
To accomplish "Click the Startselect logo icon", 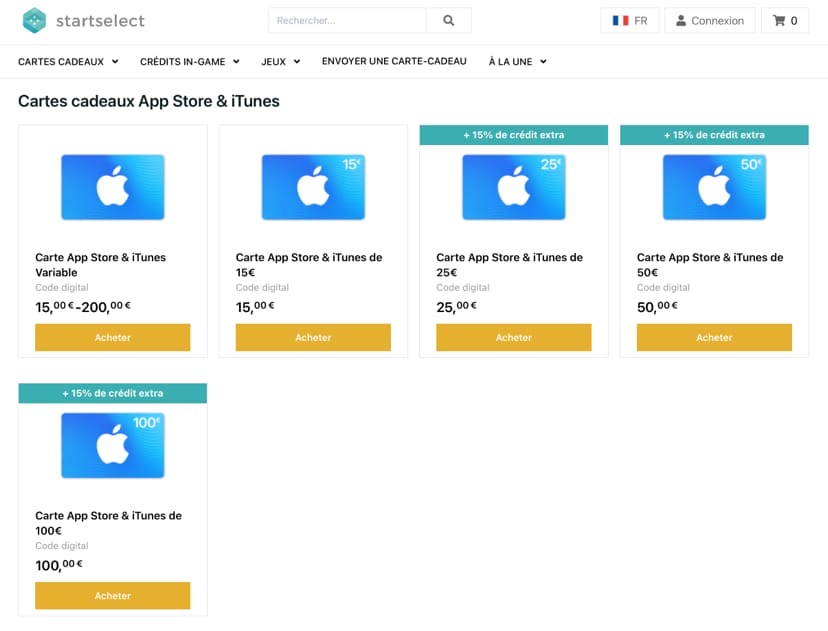I will click(x=35, y=20).
